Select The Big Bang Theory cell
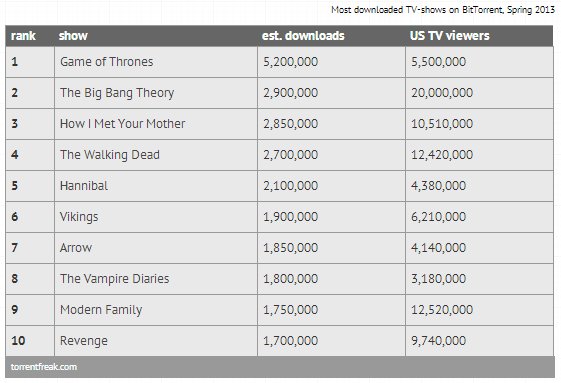Screen dimensions: 561x383 click(156, 93)
